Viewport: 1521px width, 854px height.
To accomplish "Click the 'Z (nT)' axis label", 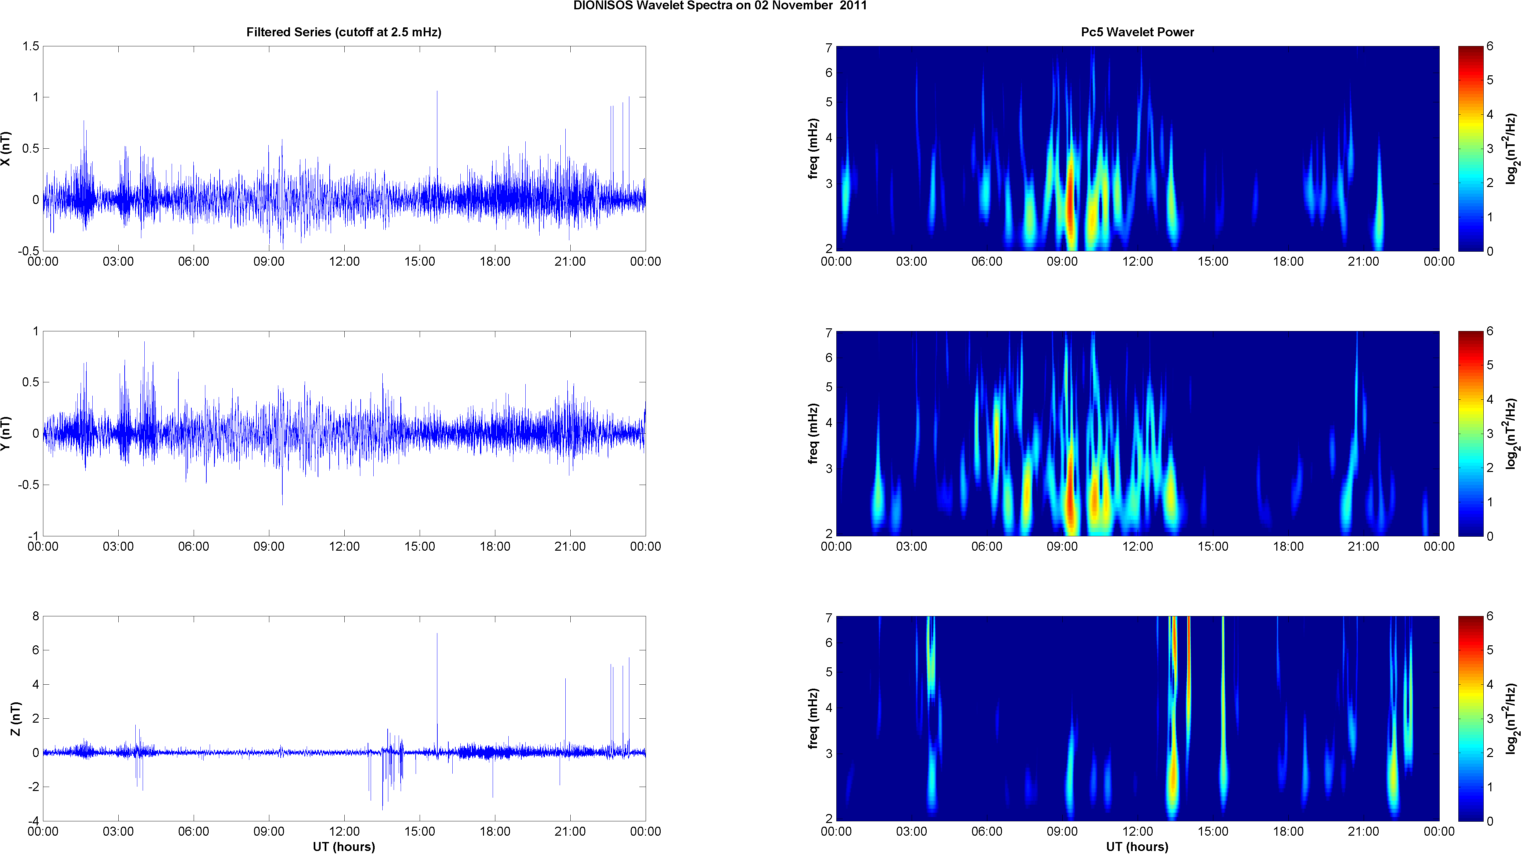I will (15, 719).
